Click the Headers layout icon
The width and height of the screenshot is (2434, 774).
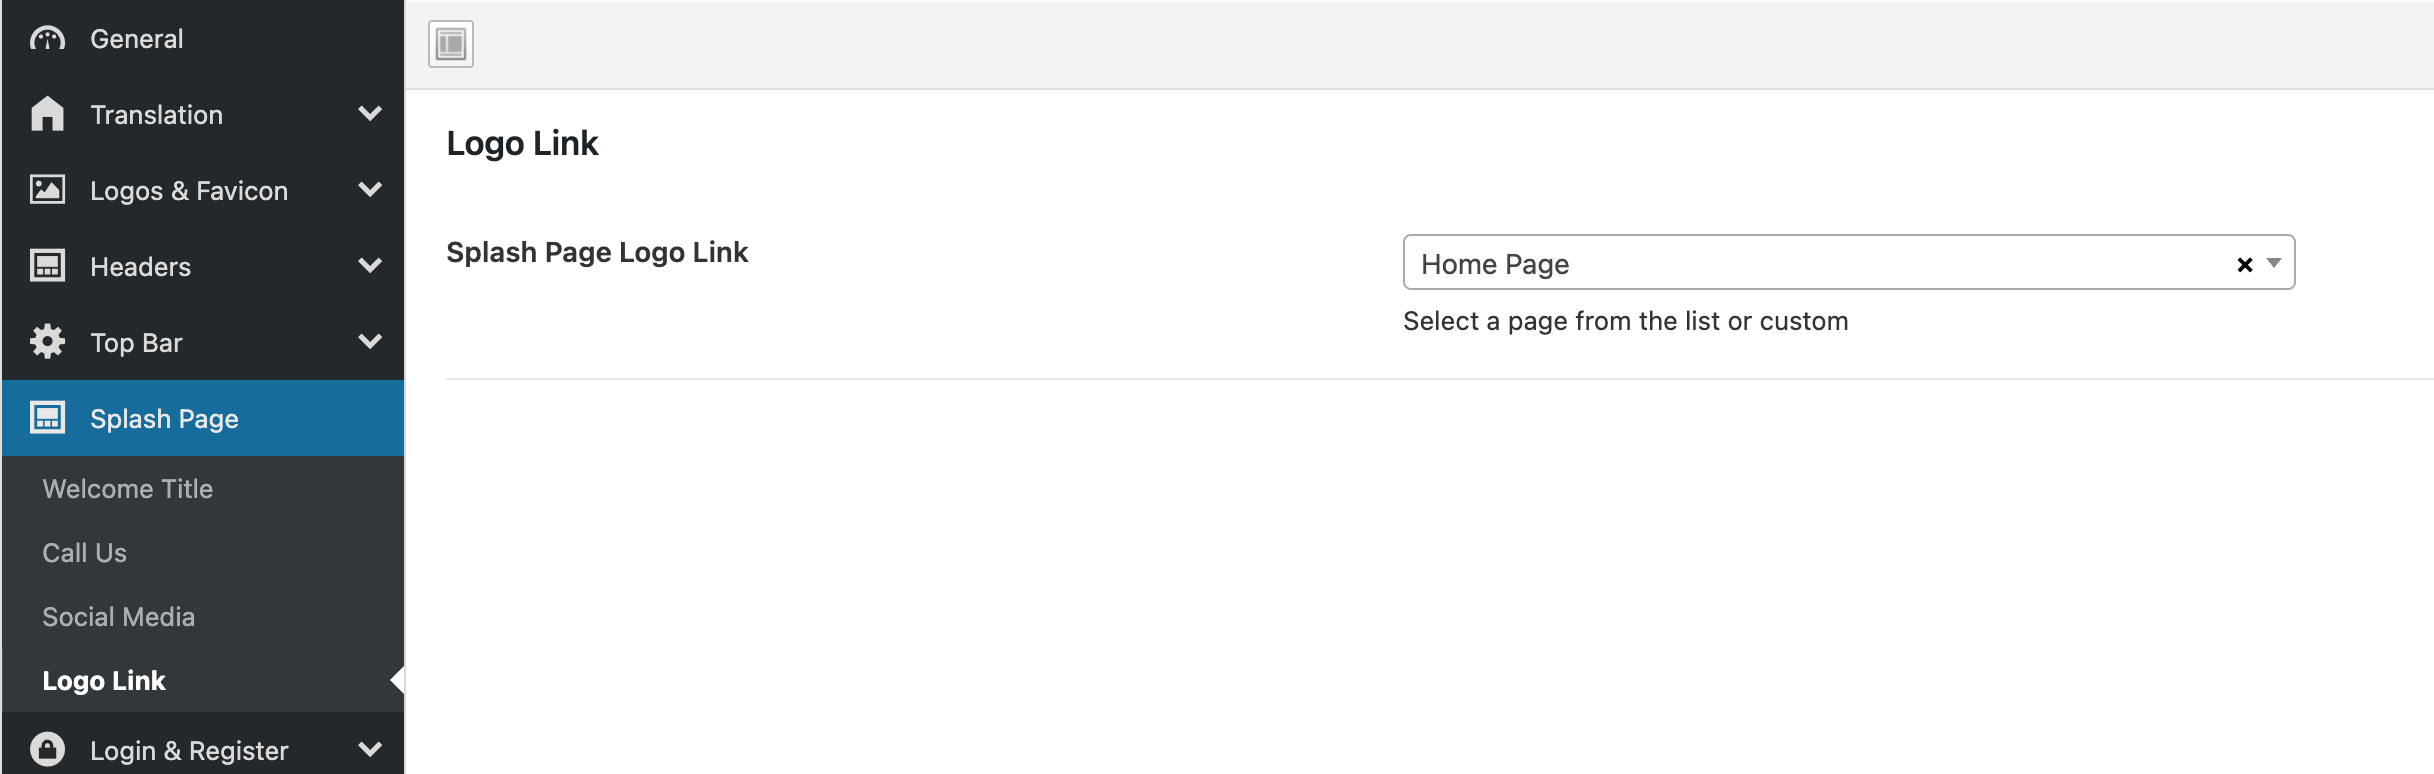47,266
